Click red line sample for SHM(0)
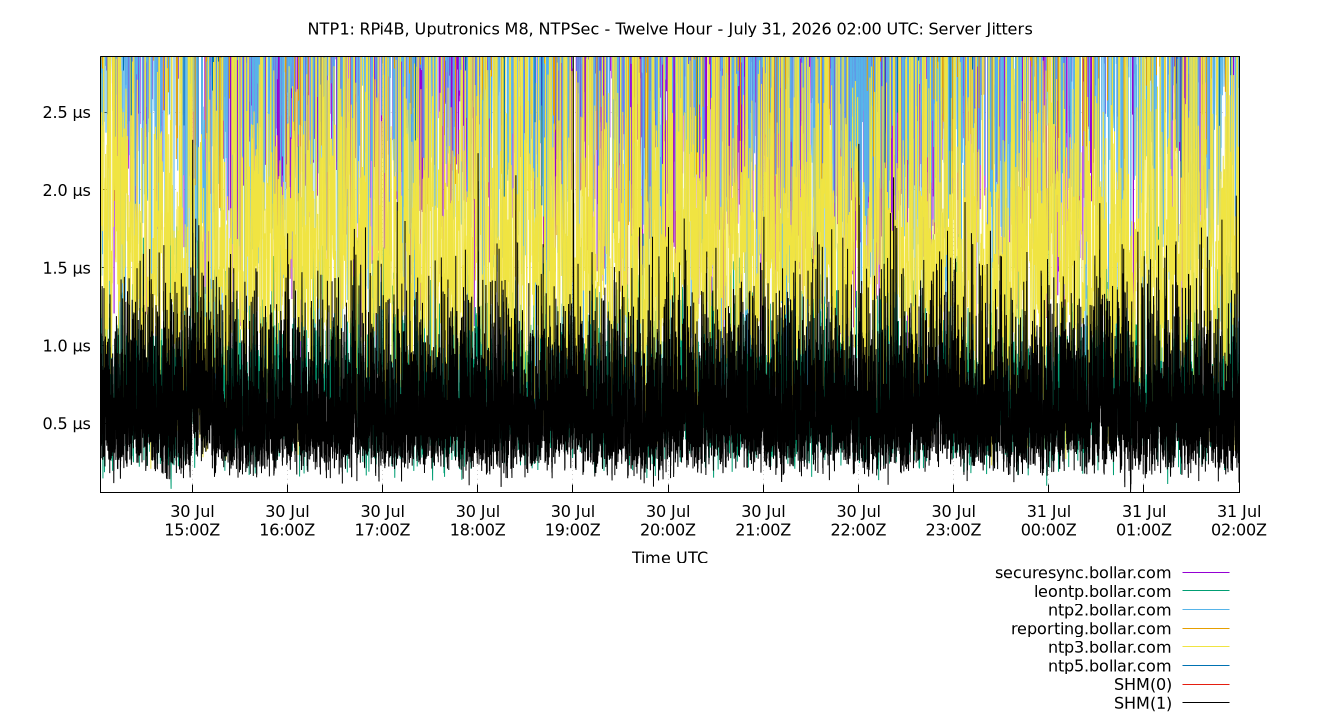1340x720 pixels. [x=1206, y=685]
